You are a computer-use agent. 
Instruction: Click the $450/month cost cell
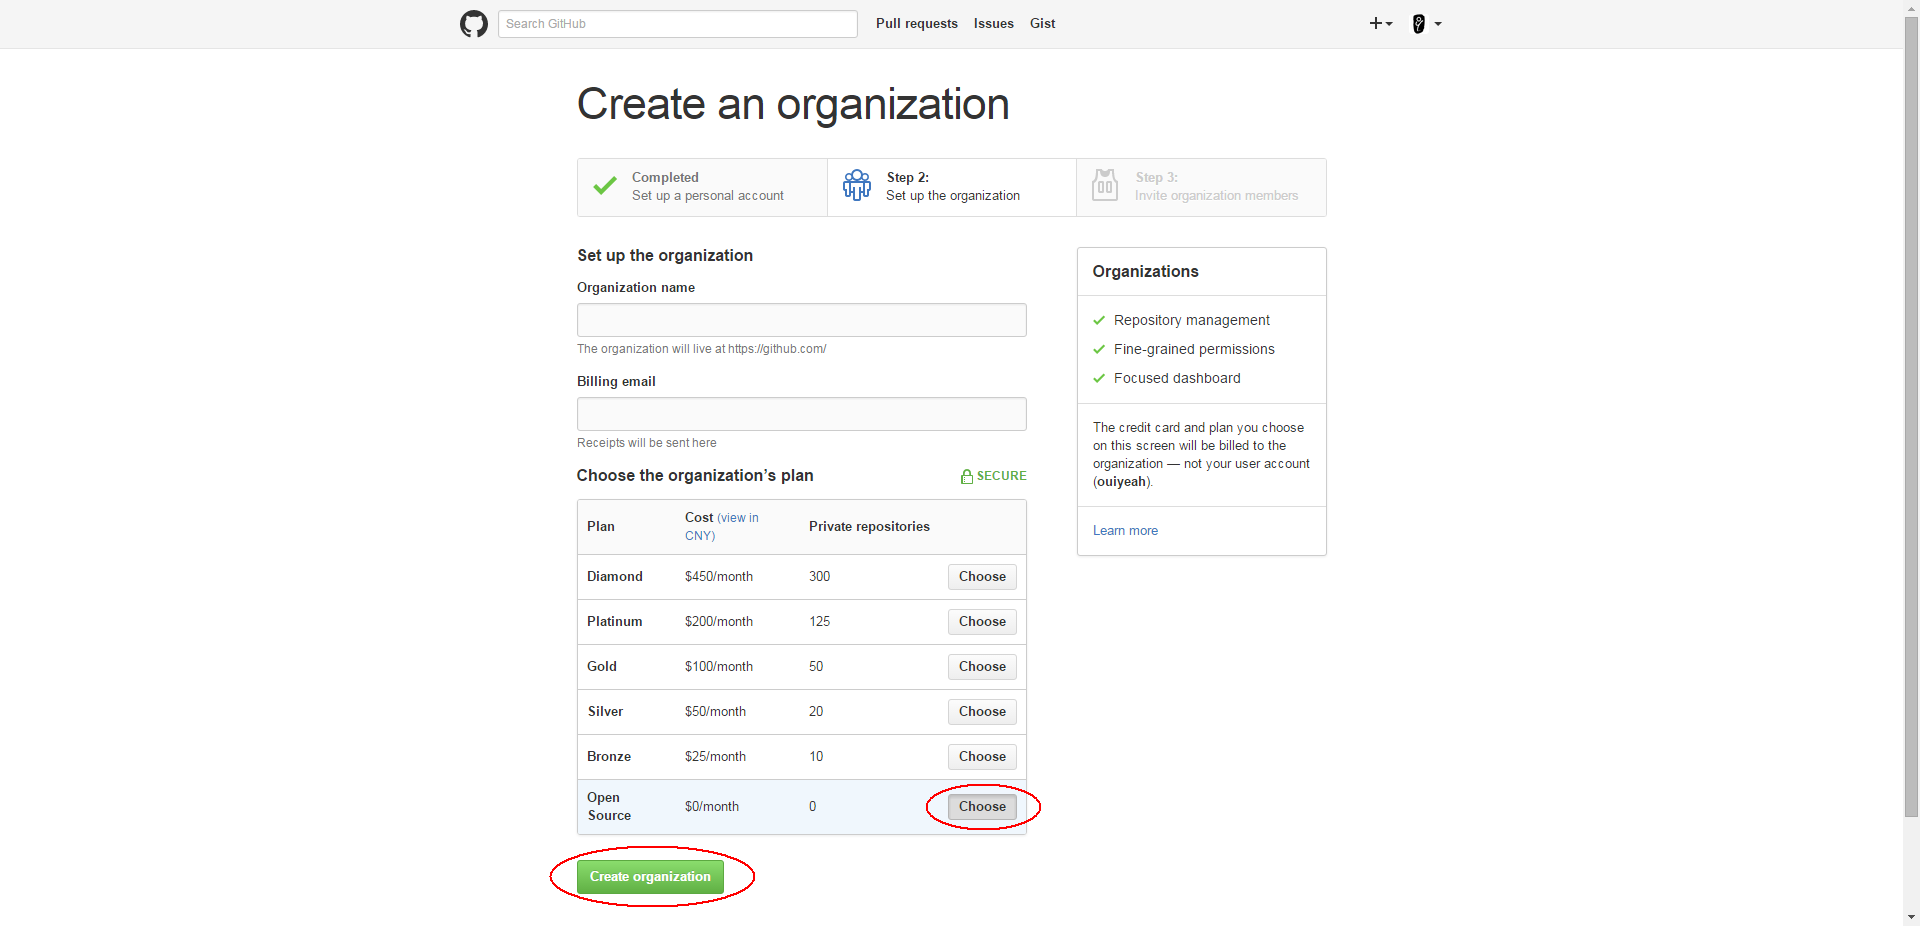(719, 577)
